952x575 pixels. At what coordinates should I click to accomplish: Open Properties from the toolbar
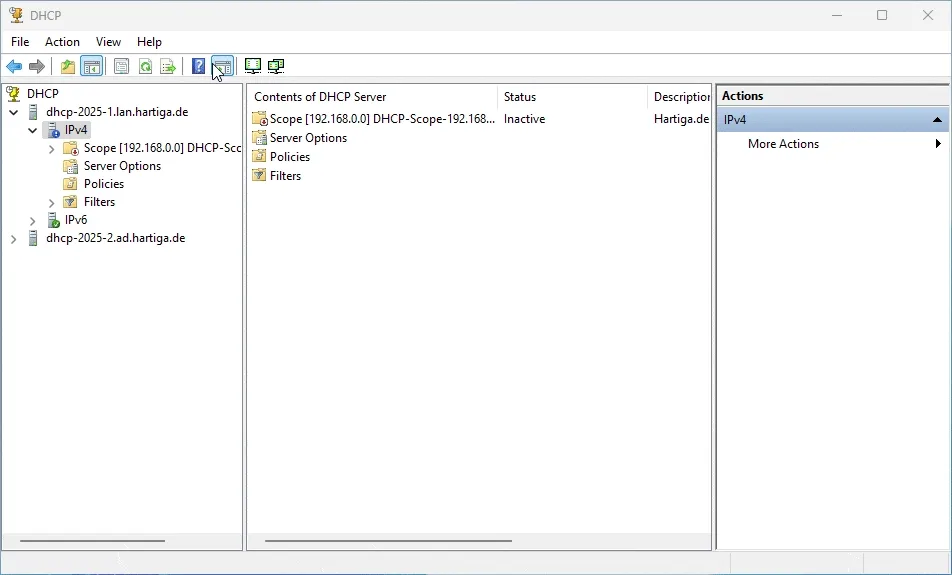pyautogui.click(x=121, y=66)
